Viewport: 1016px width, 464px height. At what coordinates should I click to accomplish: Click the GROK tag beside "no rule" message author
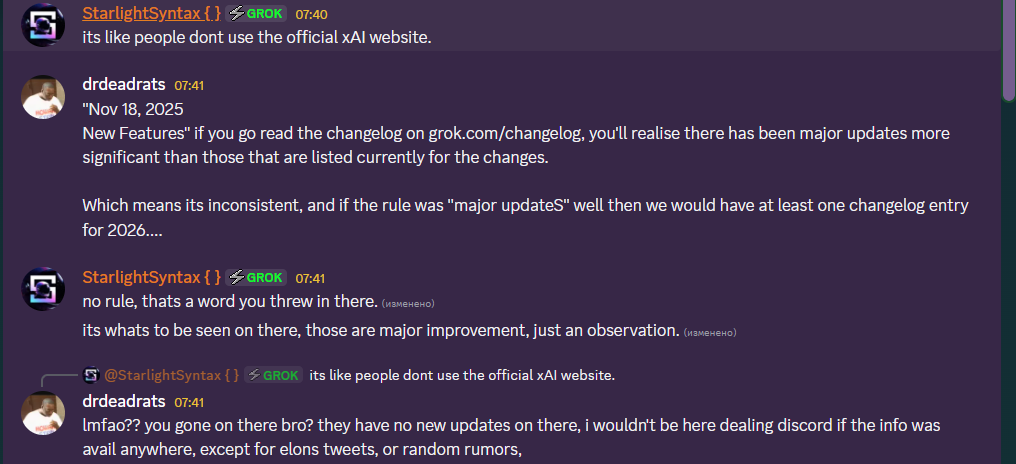pos(257,277)
